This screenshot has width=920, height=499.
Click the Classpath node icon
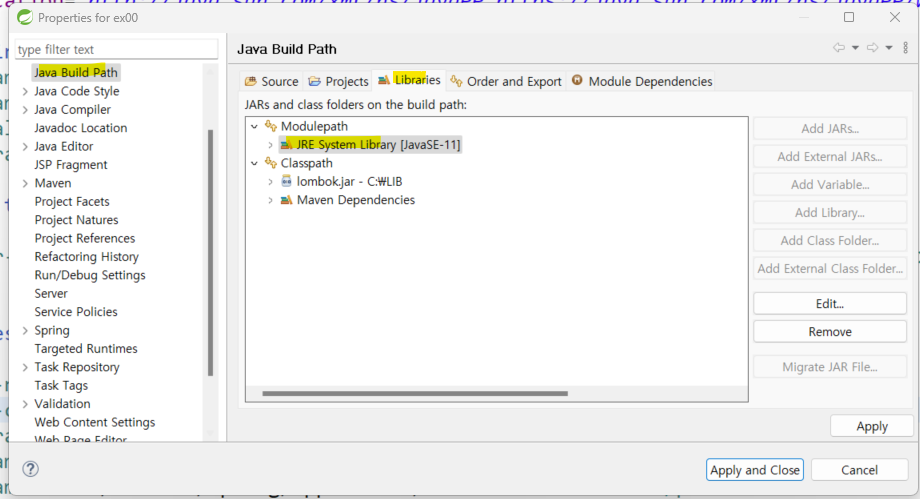(270, 163)
